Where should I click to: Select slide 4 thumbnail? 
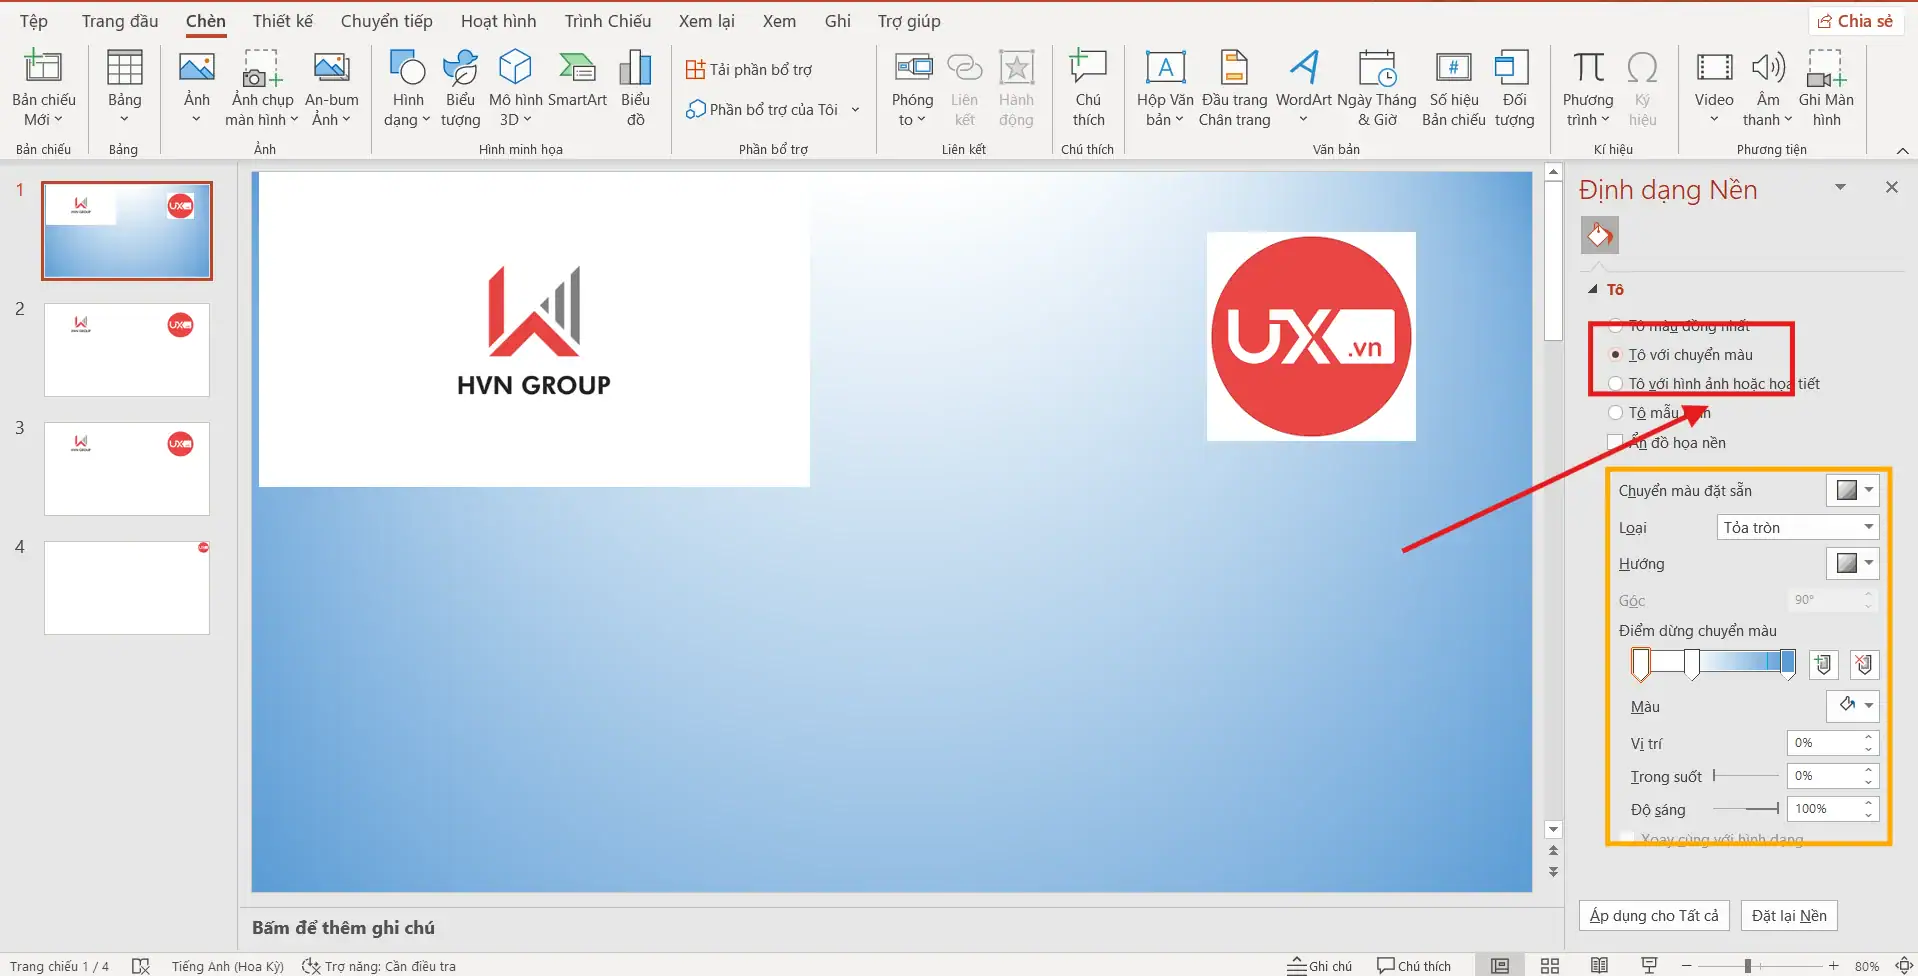coord(127,588)
